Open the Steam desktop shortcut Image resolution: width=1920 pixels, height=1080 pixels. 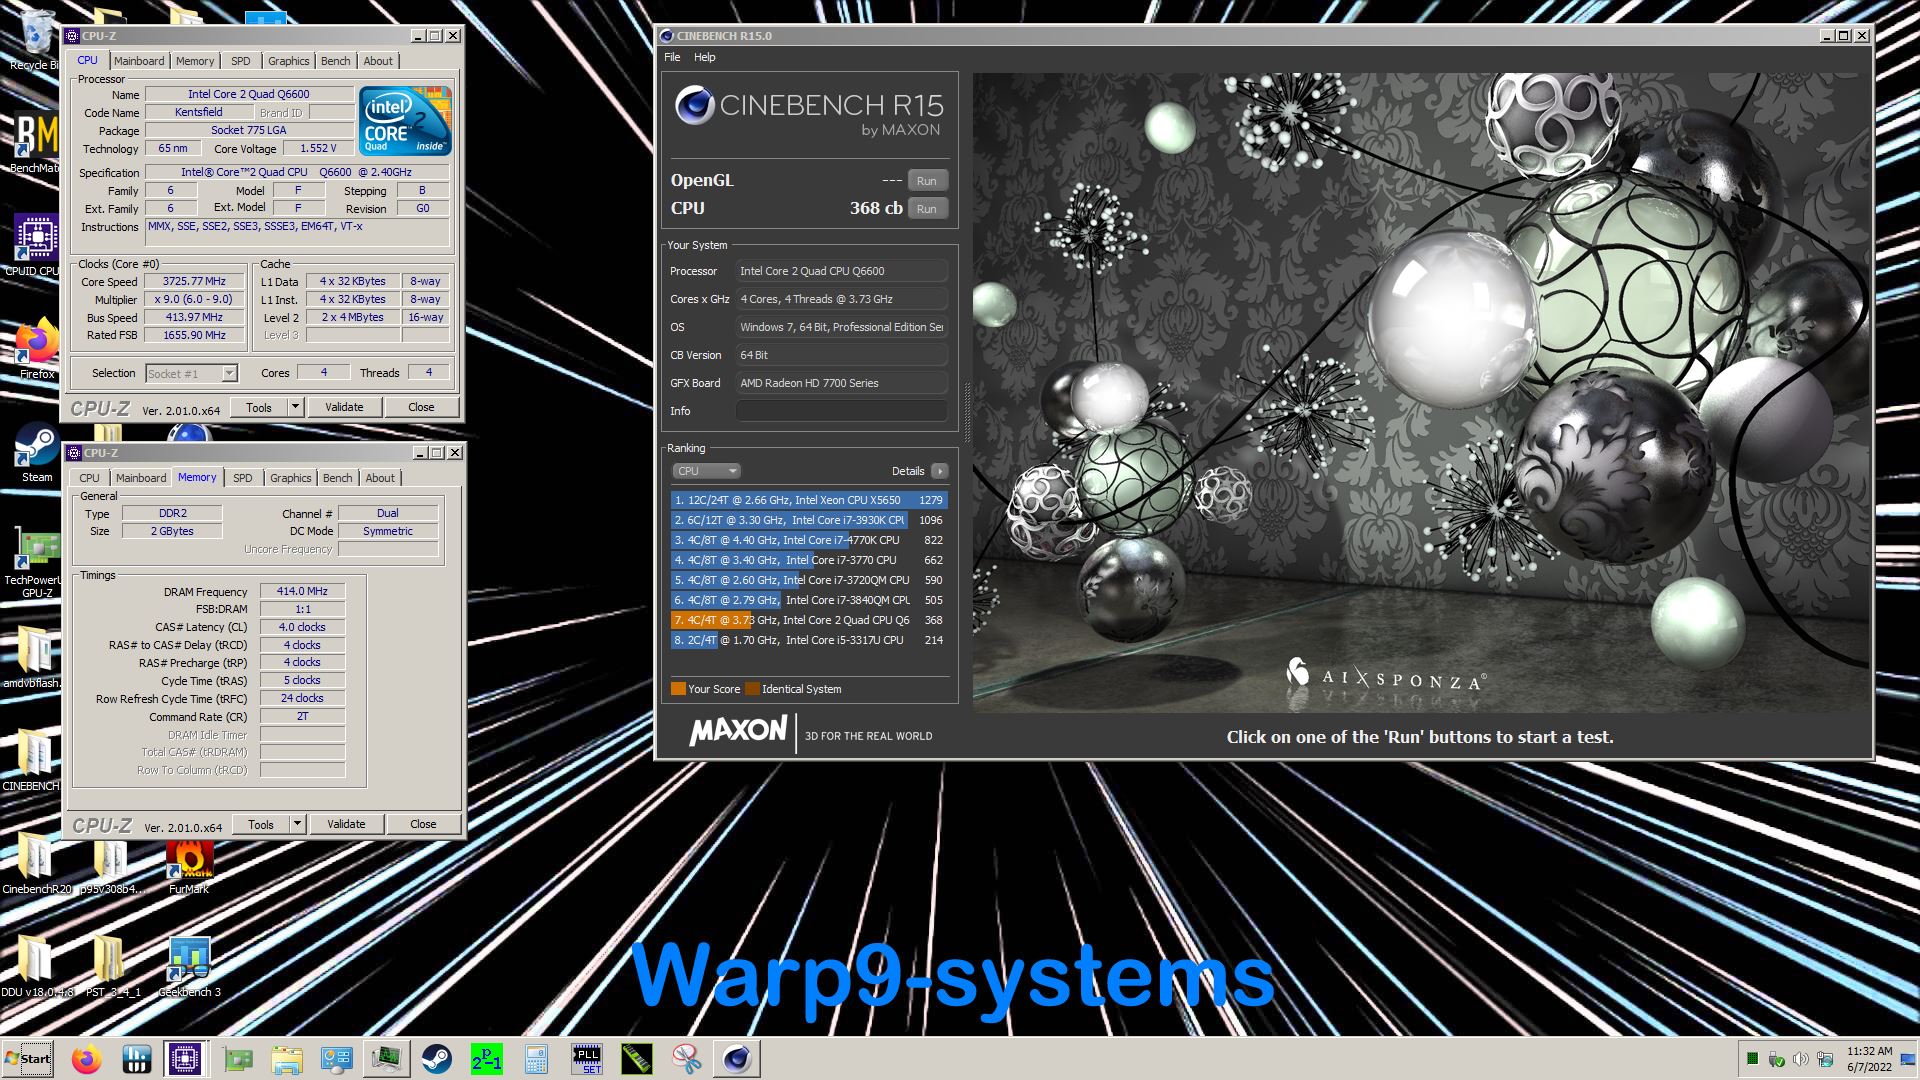36,452
